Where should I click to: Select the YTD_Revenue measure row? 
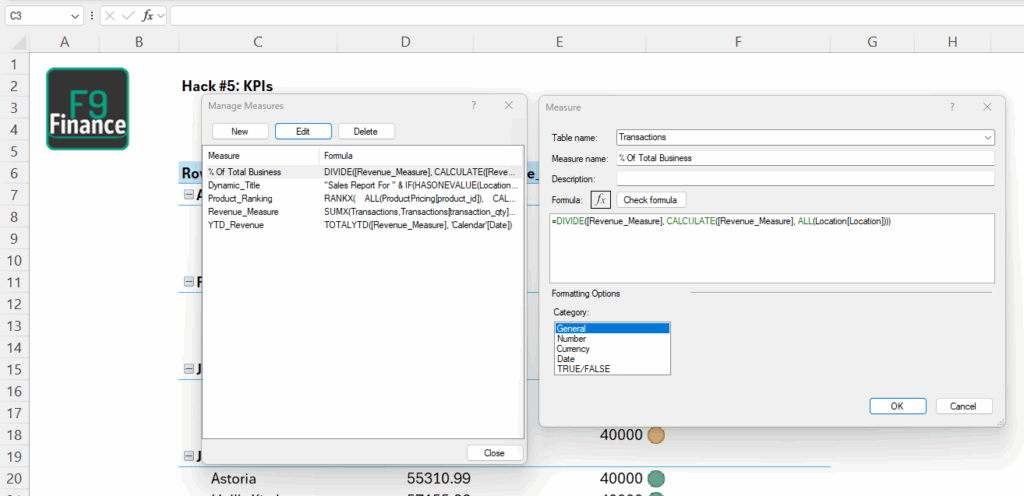pos(362,225)
